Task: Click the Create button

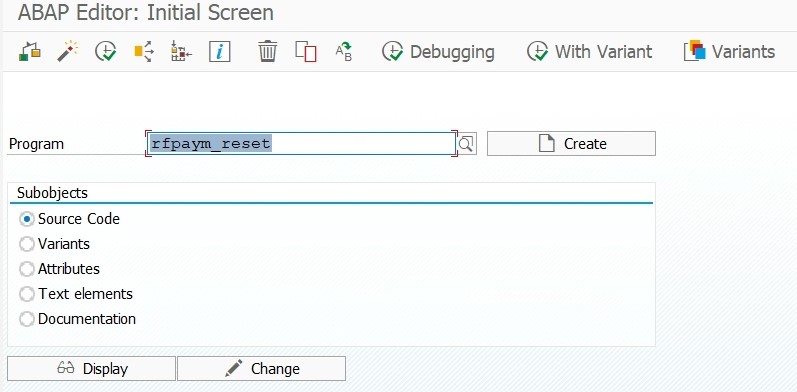Action: [571, 144]
